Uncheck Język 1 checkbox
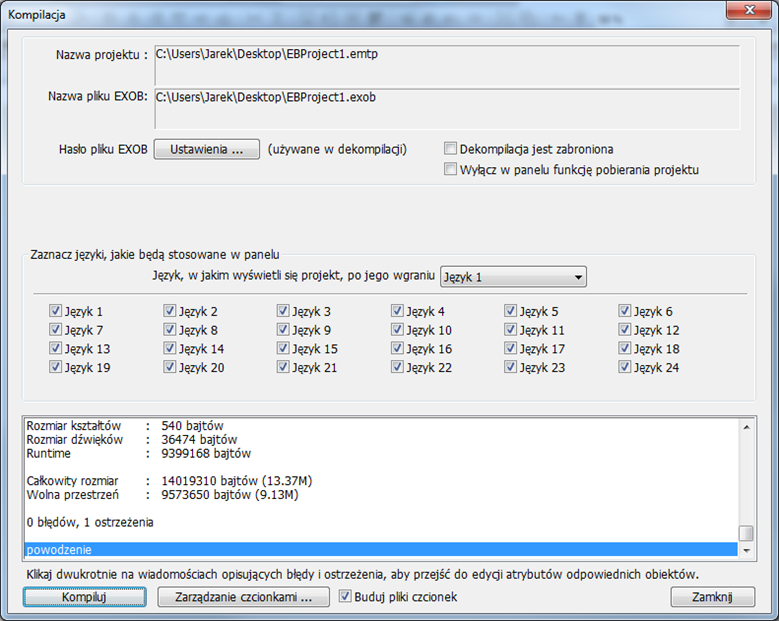The width and height of the screenshot is (779, 621). coord(55,311)
